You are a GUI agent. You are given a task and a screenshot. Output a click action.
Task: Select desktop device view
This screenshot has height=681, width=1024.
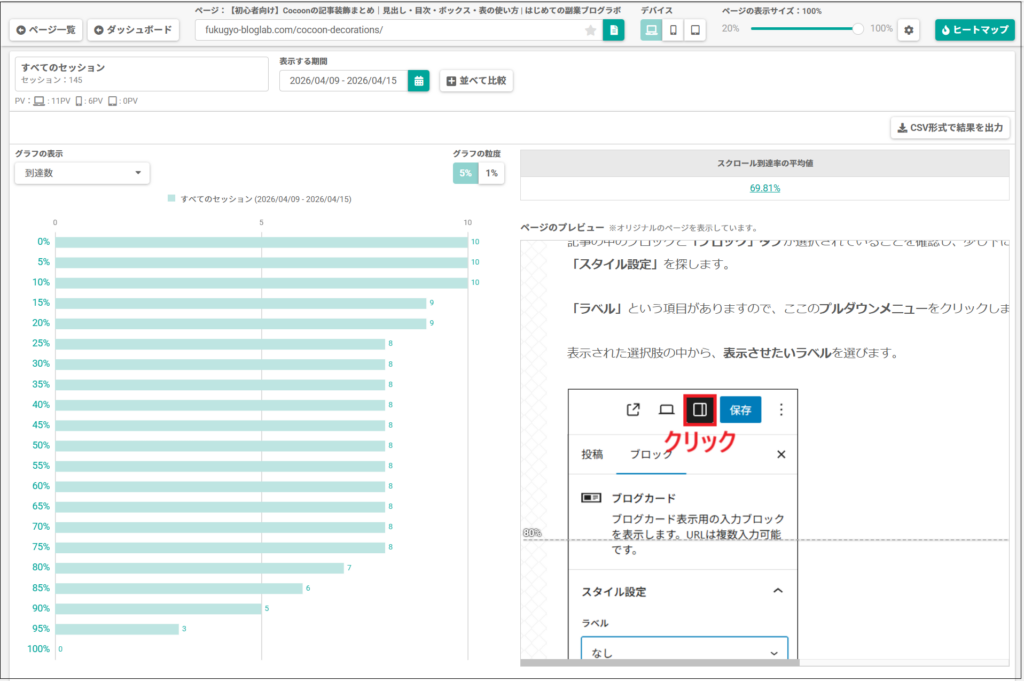click(651, 30)
